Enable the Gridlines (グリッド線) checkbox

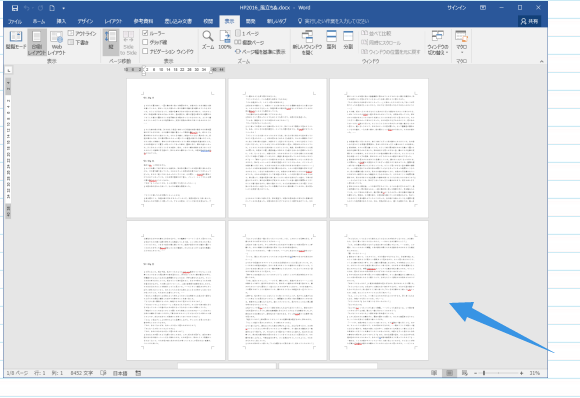coord(145,42)
